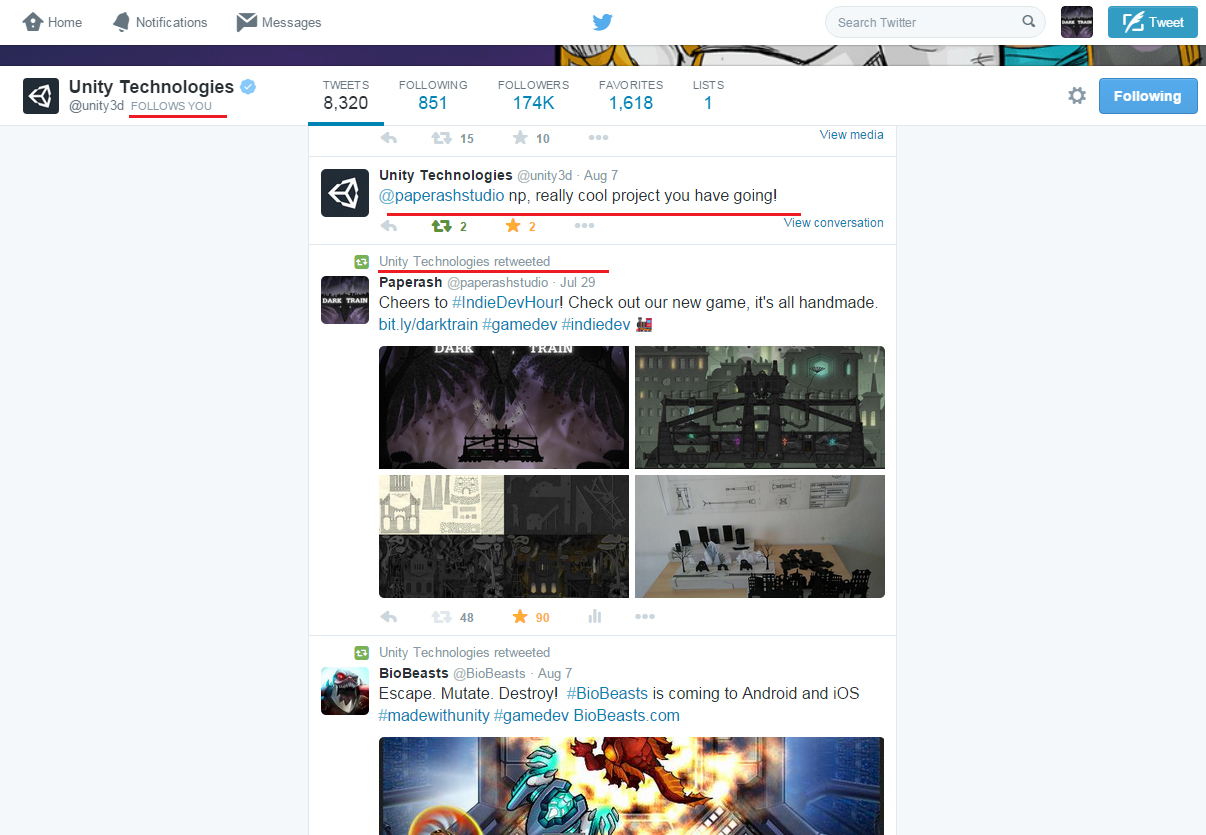Open BioBeasts author name
Viewport: 1206px width, 835px height.
[x=414, y=673]
